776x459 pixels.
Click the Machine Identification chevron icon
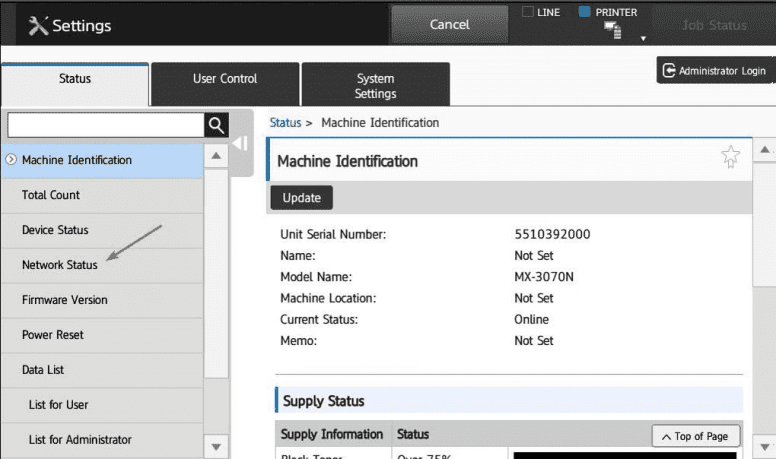pyautogui.click(x=11, y=160)
